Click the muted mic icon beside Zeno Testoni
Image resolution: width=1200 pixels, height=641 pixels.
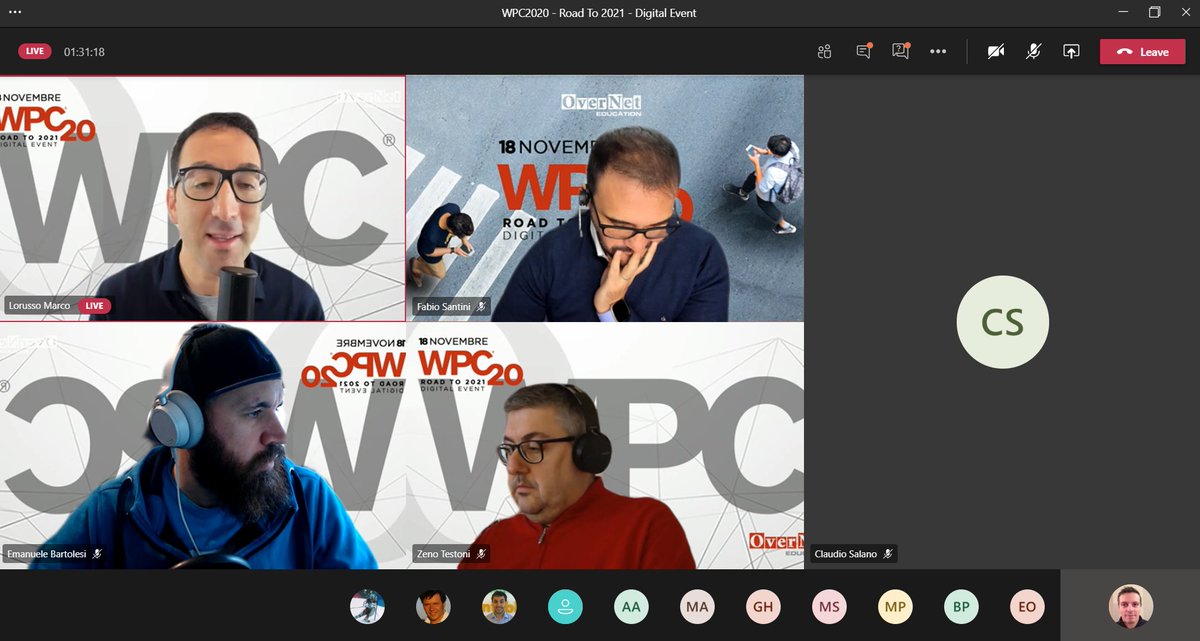click(x=481, y=553)
